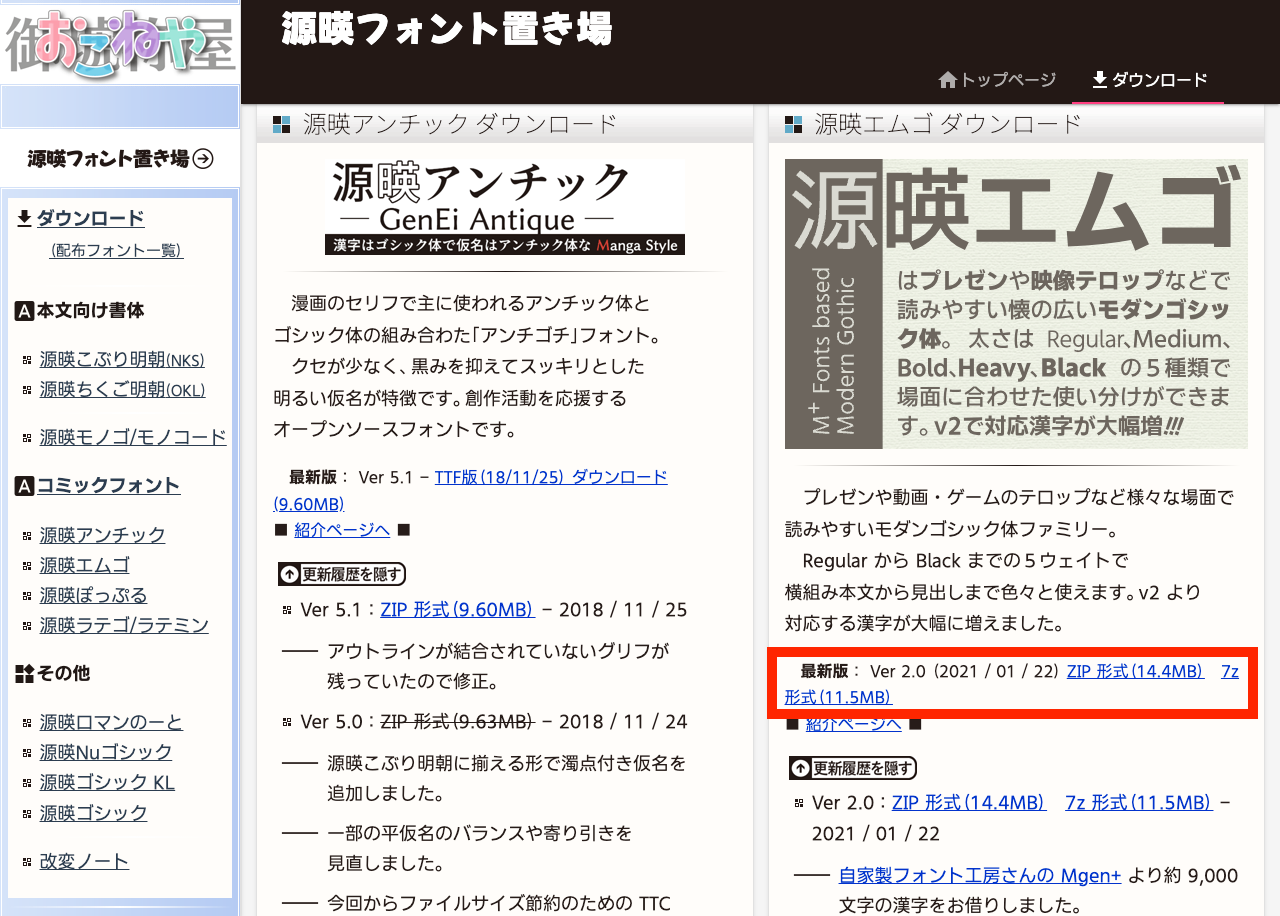Click the 源暎フォント置き場 sidebar heading link
This screenshot has height=916, width=1280.
click(120, 158)
